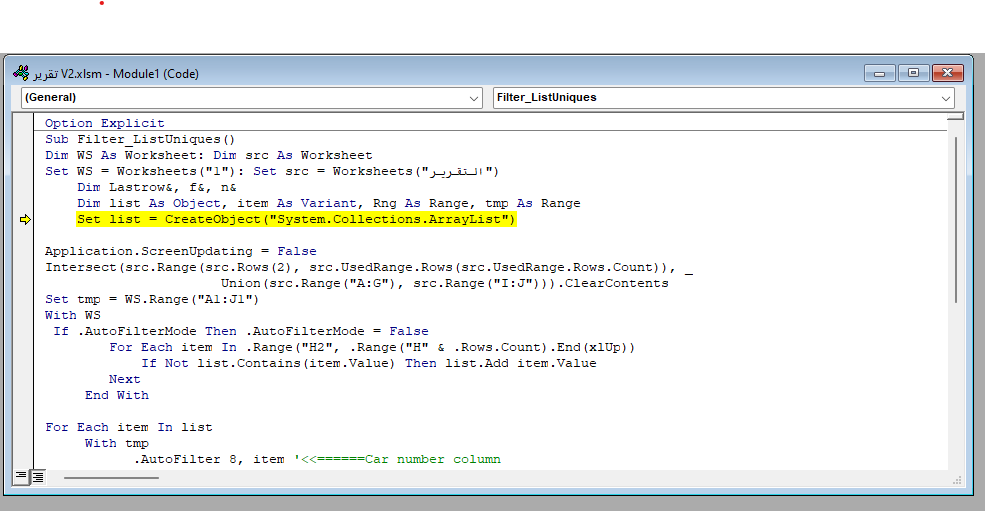Screen dimensions: 985x511
Task: Click the horizontal scrollbar thumb
Action: pos(111,478)
